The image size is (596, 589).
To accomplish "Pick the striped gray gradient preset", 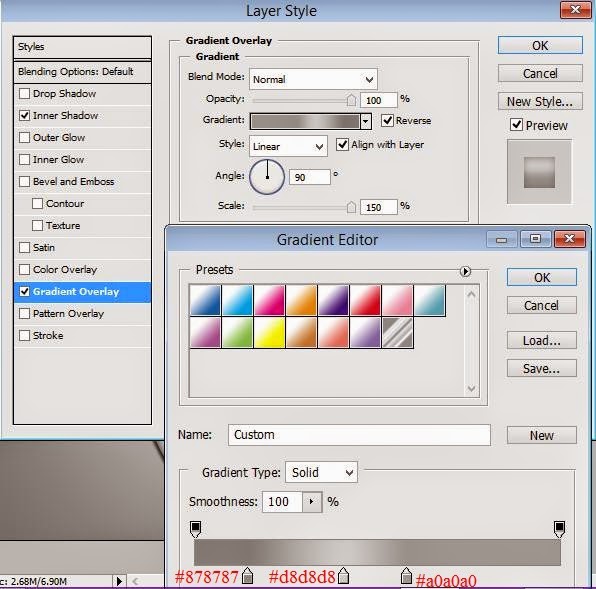I will click(x=398, y=333).
